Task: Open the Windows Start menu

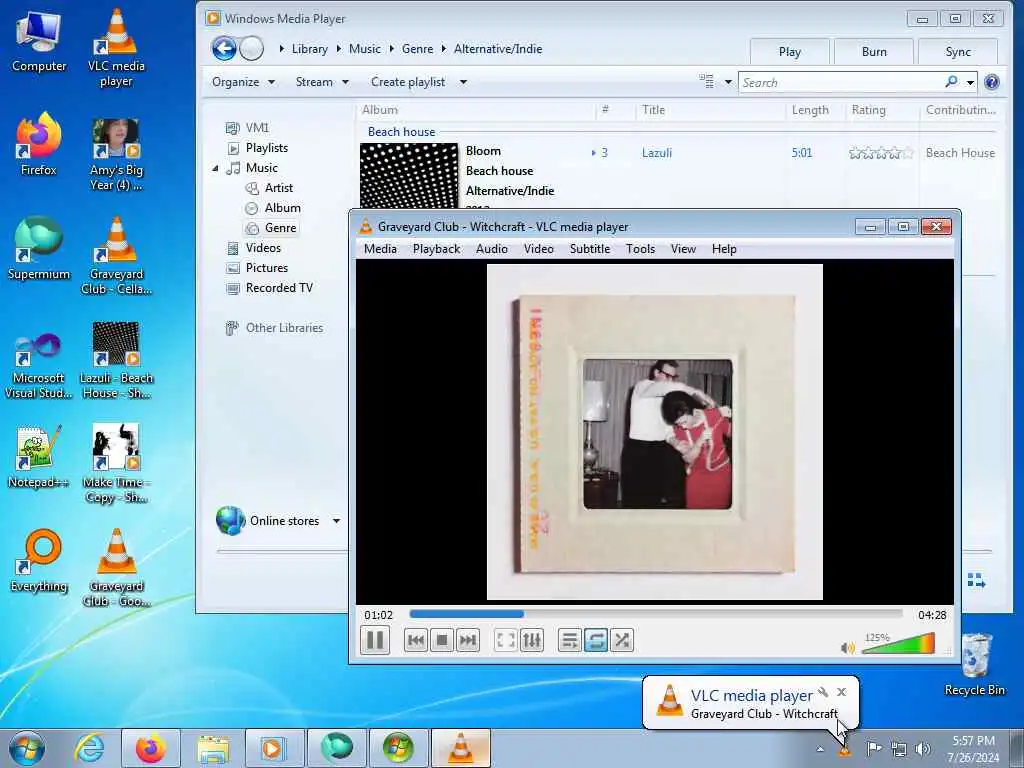Action: (27, 748)
